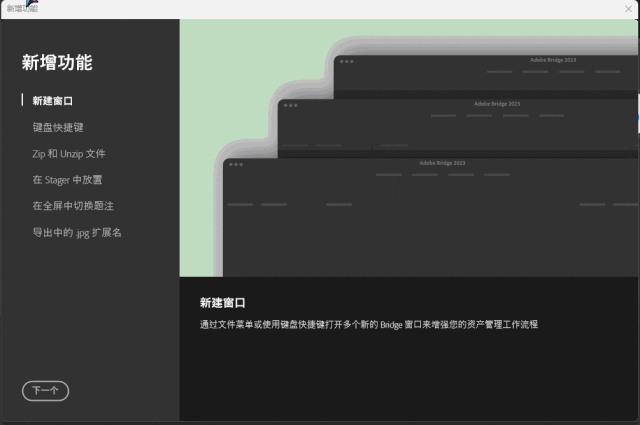The width and height of the screenshot is (640, 425).
Task: Click the 新增功能 heading
Action: pyautogui.click(x=57, y=62)
